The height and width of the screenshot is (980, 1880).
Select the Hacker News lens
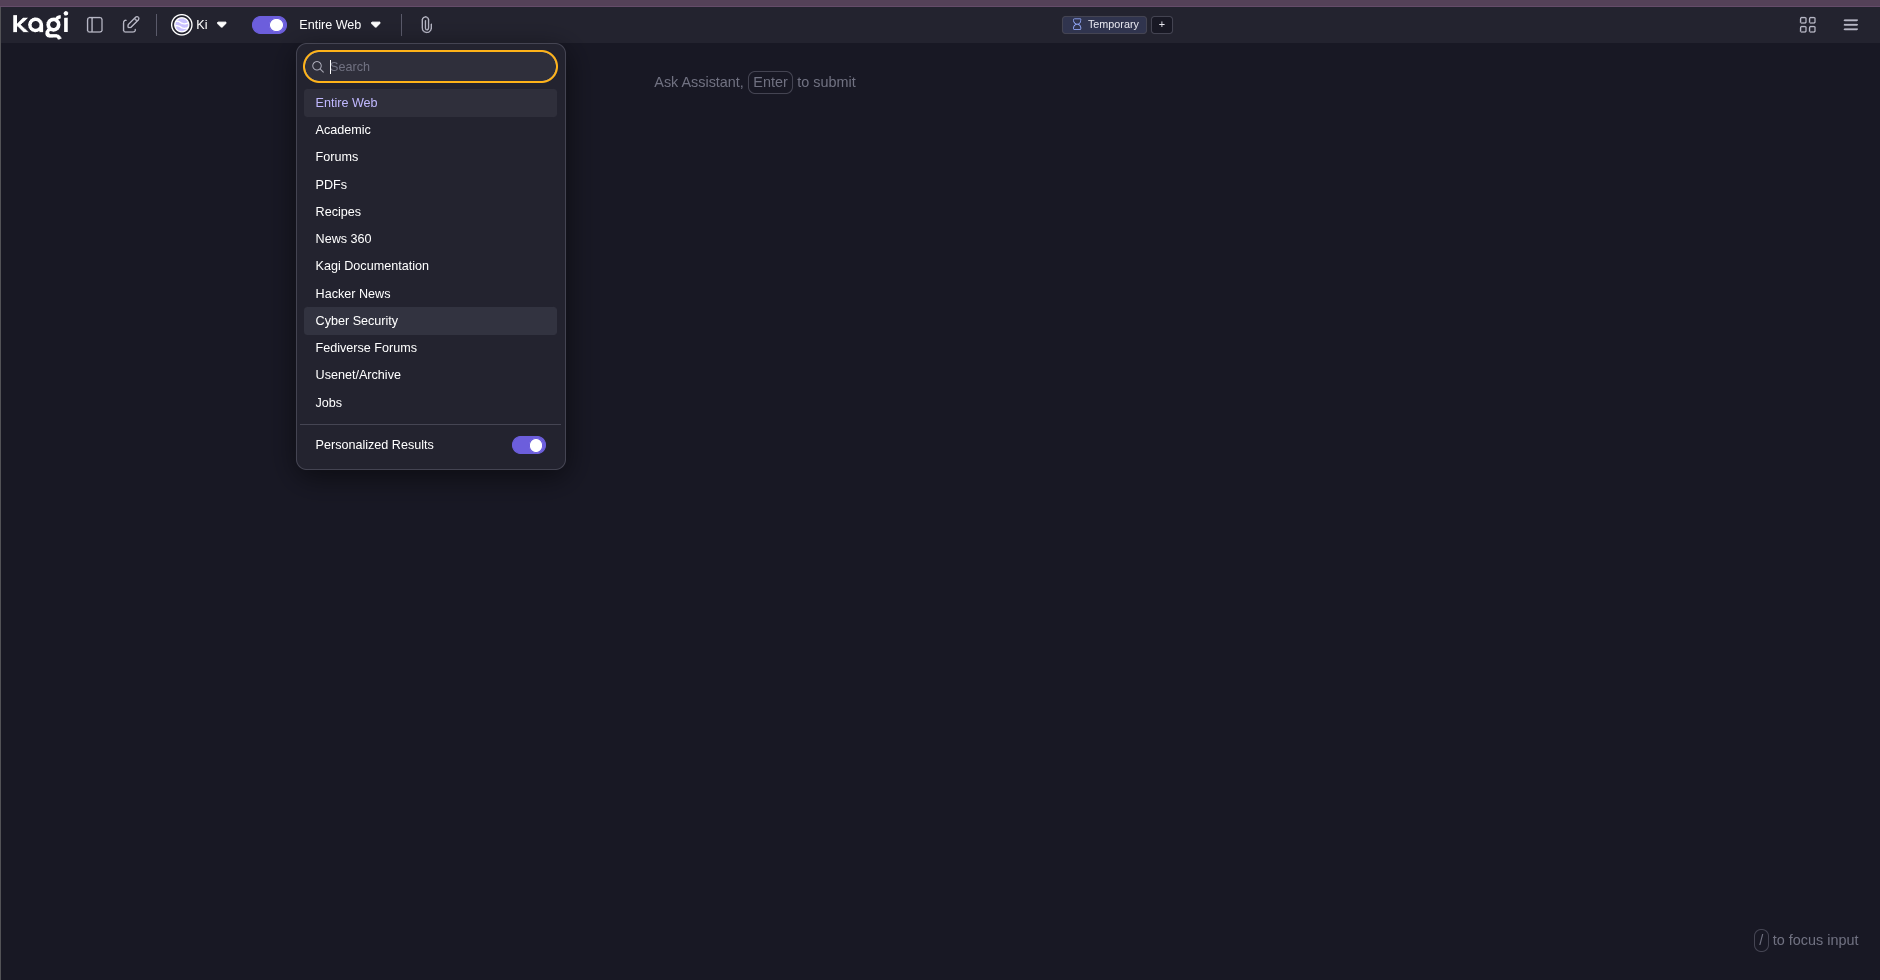tap(353, 294)
